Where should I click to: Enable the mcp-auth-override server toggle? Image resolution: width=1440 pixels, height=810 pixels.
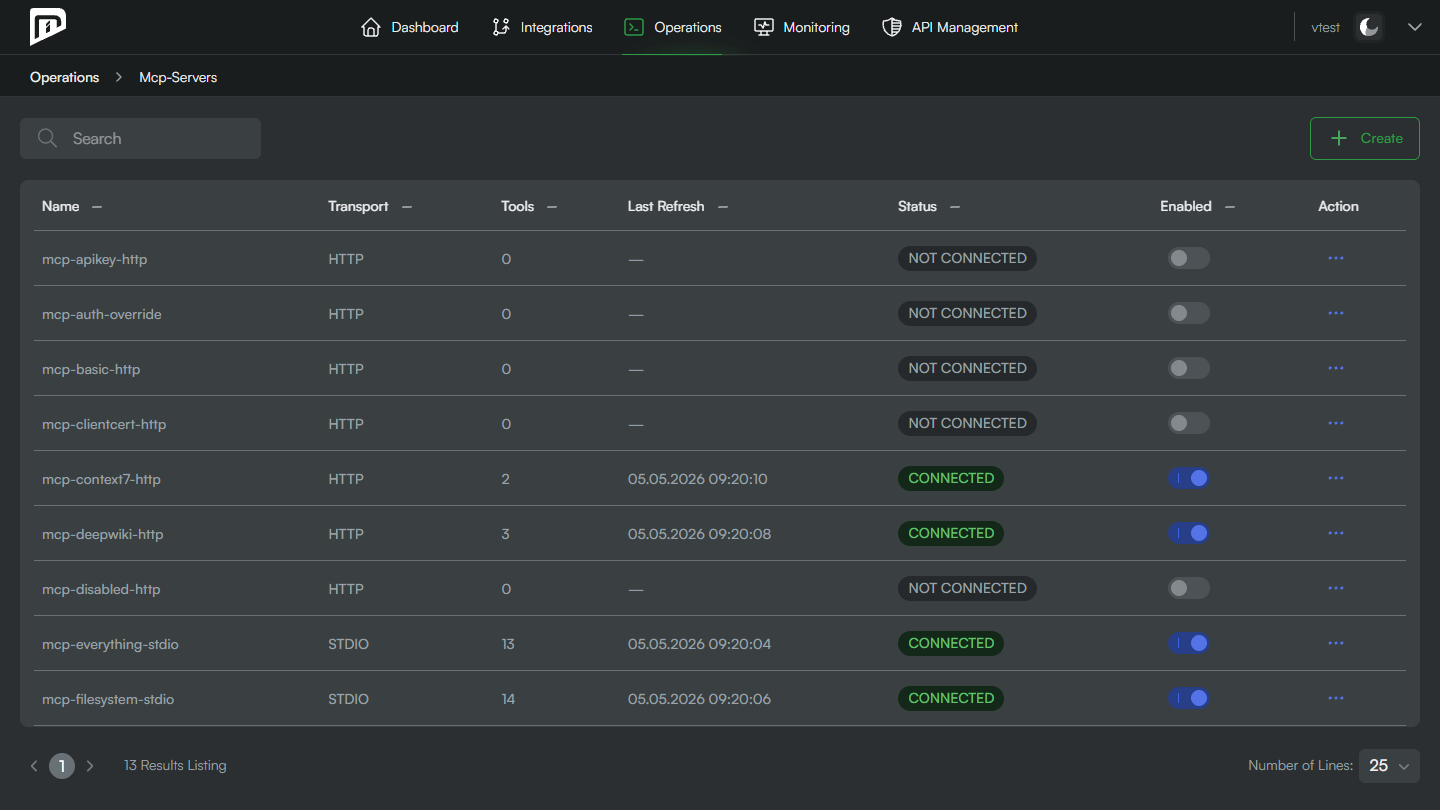1189,313
